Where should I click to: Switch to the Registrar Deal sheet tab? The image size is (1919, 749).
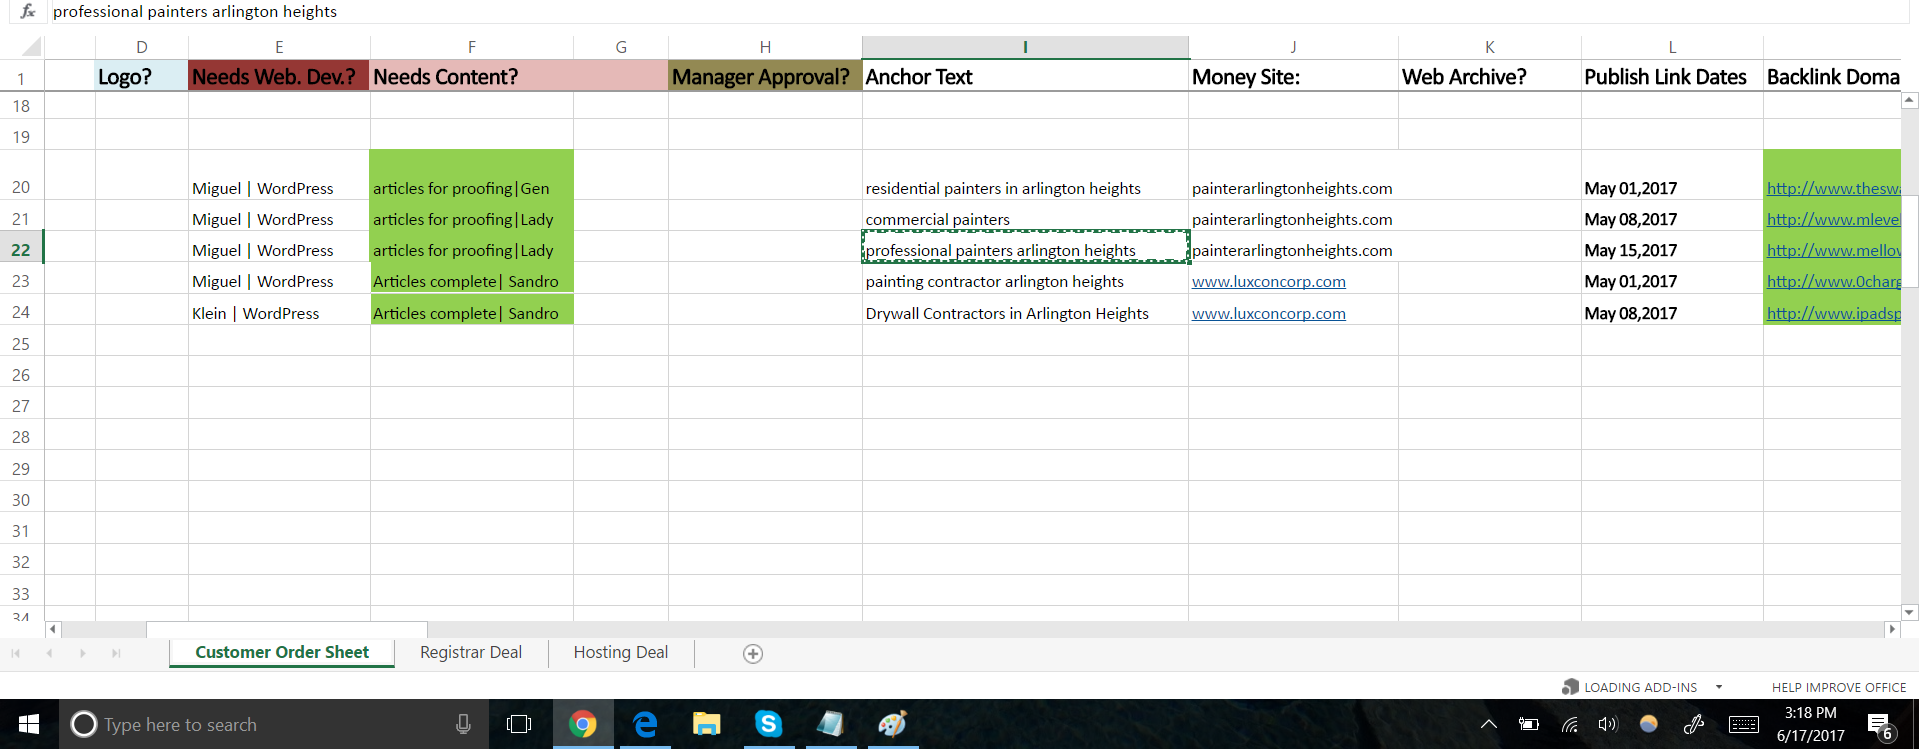tap(471, 652)
